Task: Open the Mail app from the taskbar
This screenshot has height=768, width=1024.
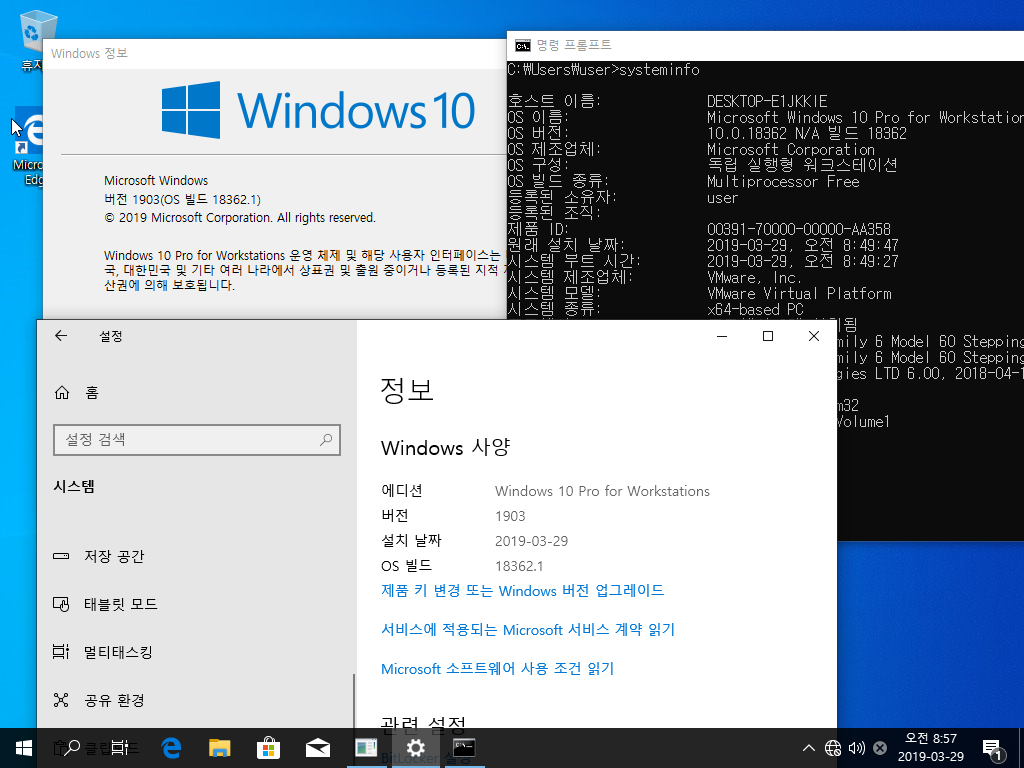Action: click(x=317, y=748)
